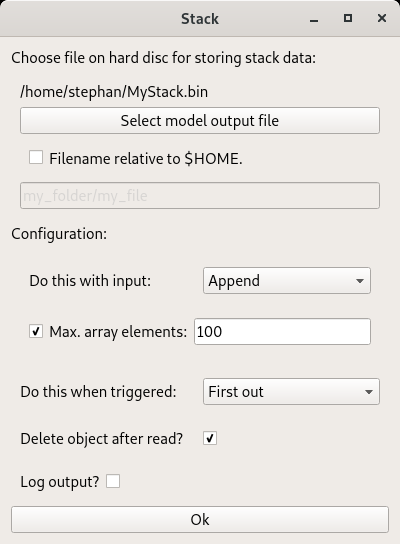
Task: Close the Stack dialog
Action: coord(382,18)
